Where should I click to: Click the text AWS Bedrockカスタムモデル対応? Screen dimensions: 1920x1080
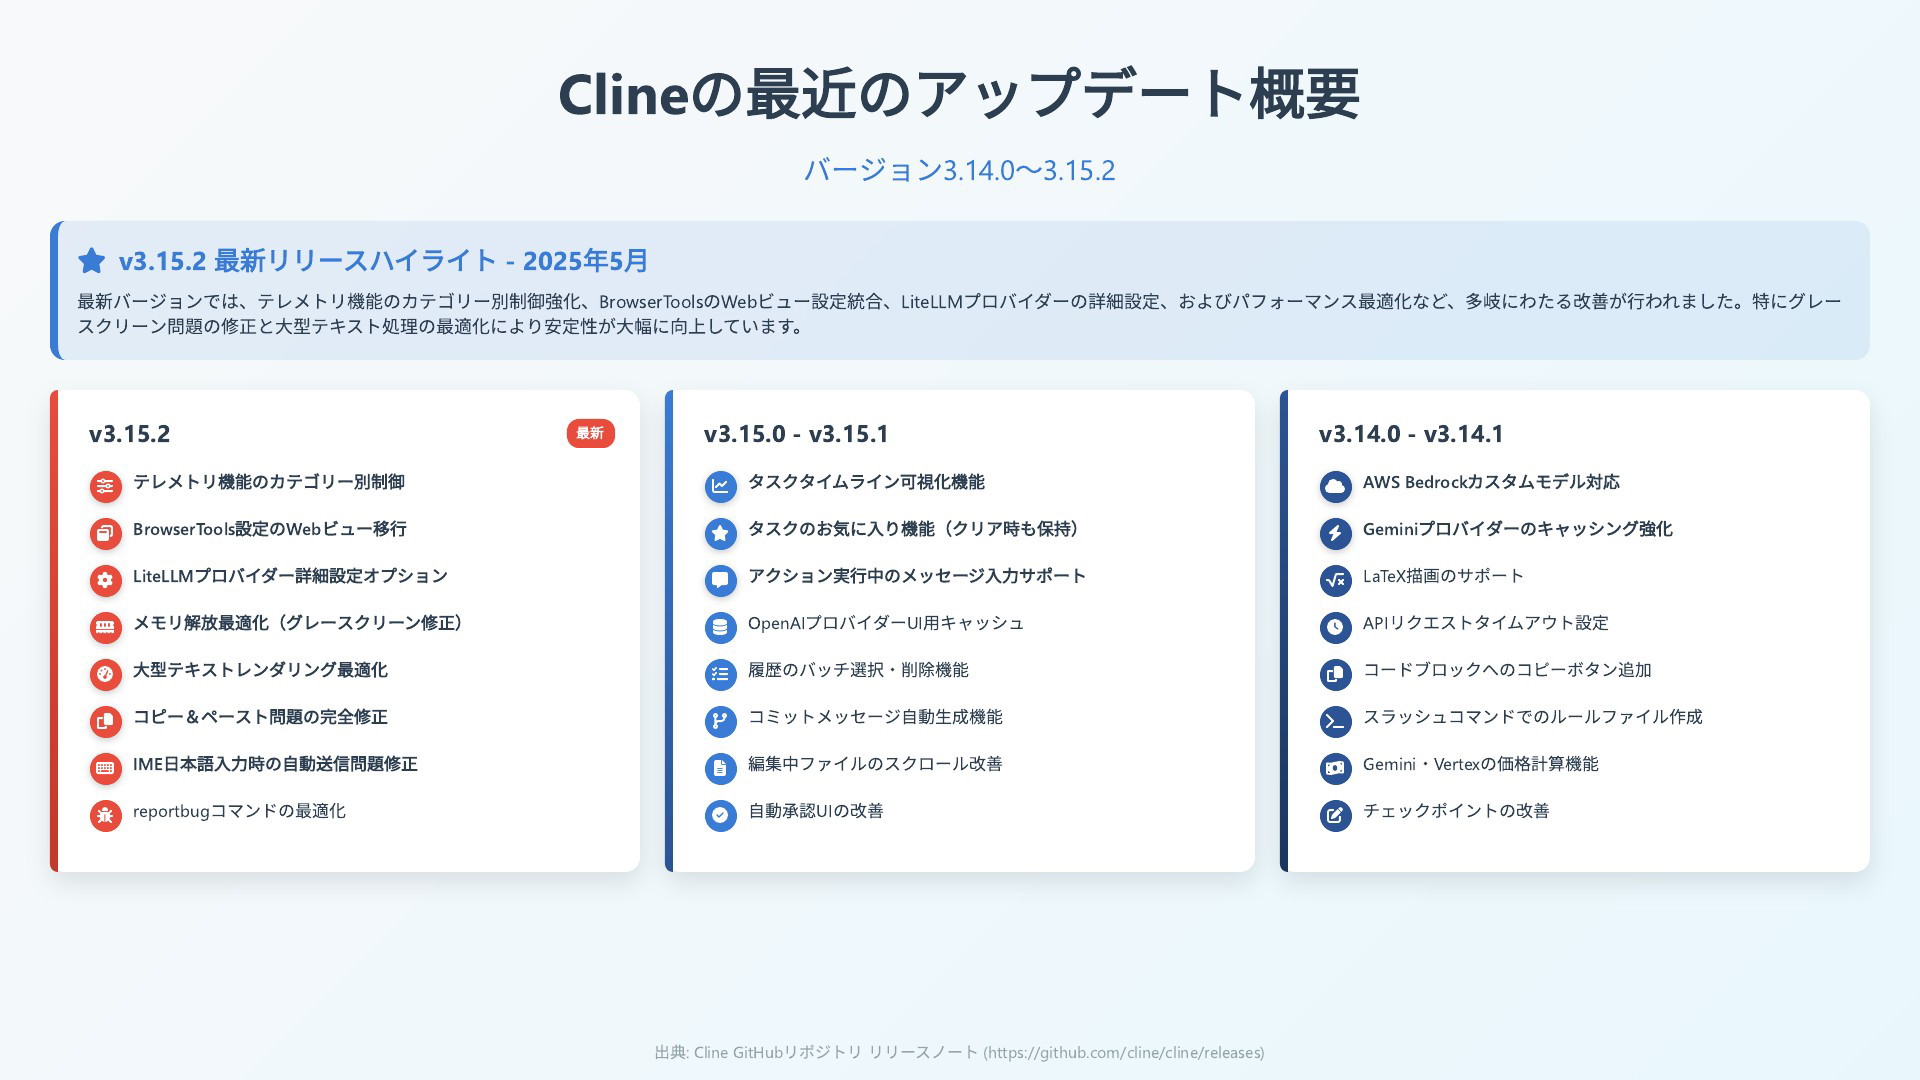coord(1491,482)
